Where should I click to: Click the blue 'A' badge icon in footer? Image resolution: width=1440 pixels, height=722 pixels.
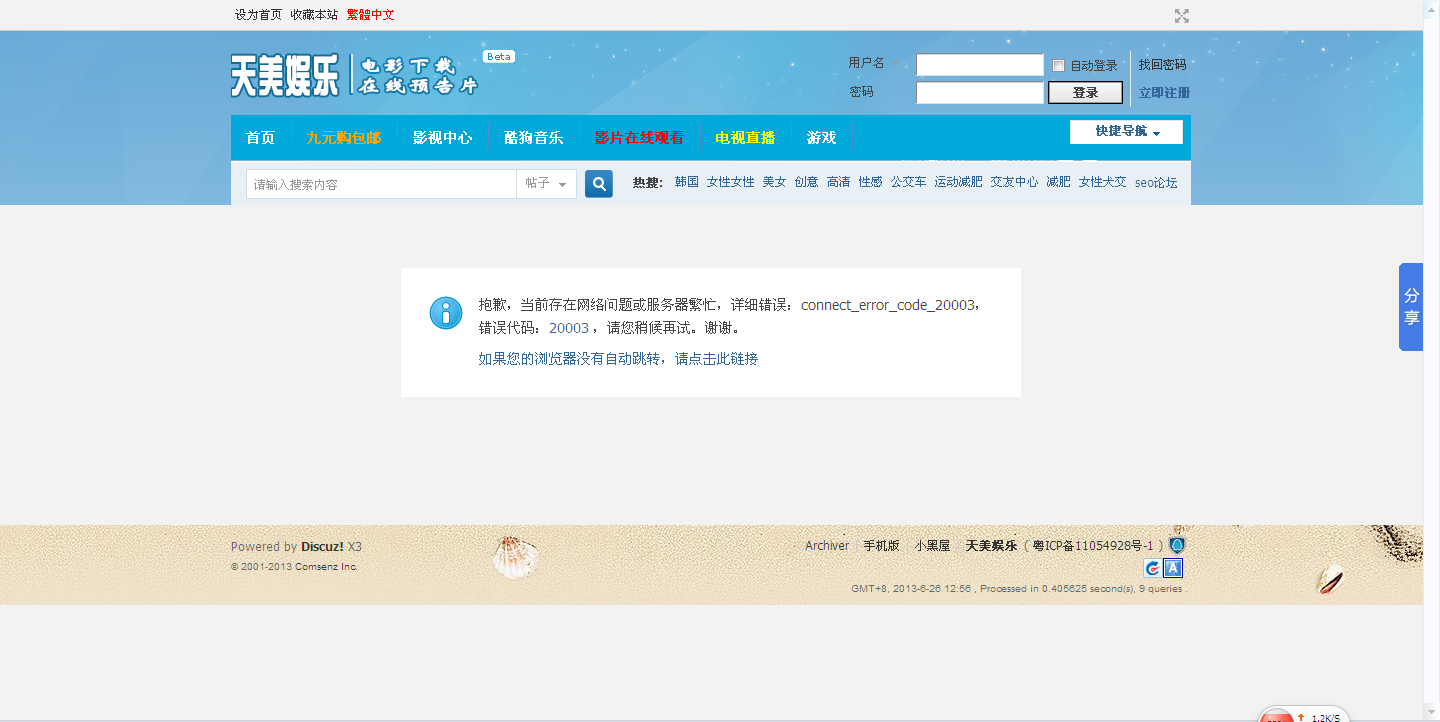pyautogui.click(x=1173, y=568)
